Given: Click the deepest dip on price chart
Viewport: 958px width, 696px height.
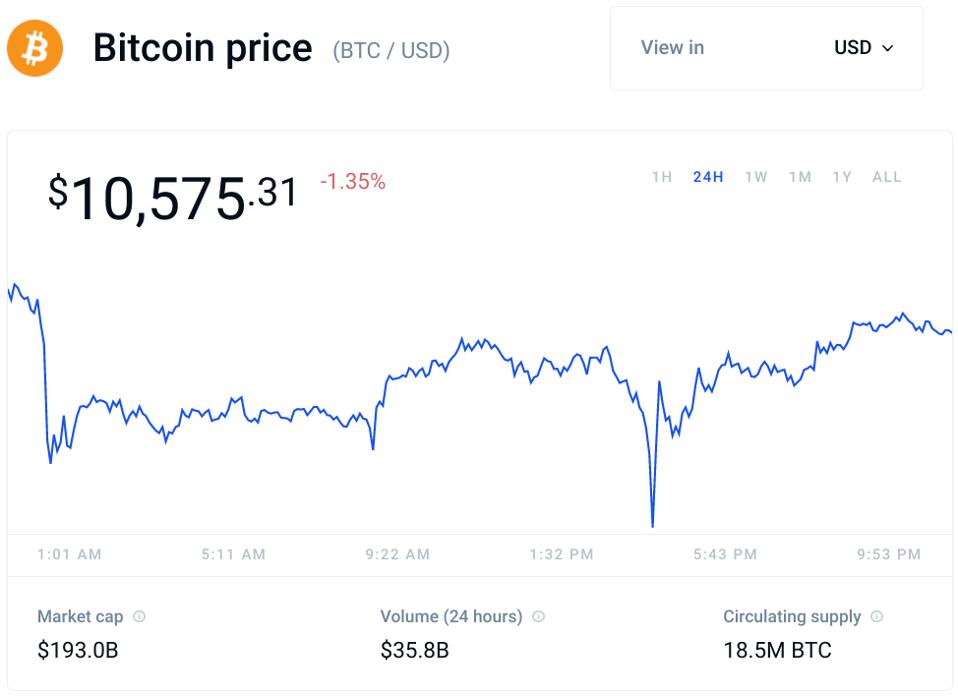Looking at the screenshot, I should click(x=652, y=523).
